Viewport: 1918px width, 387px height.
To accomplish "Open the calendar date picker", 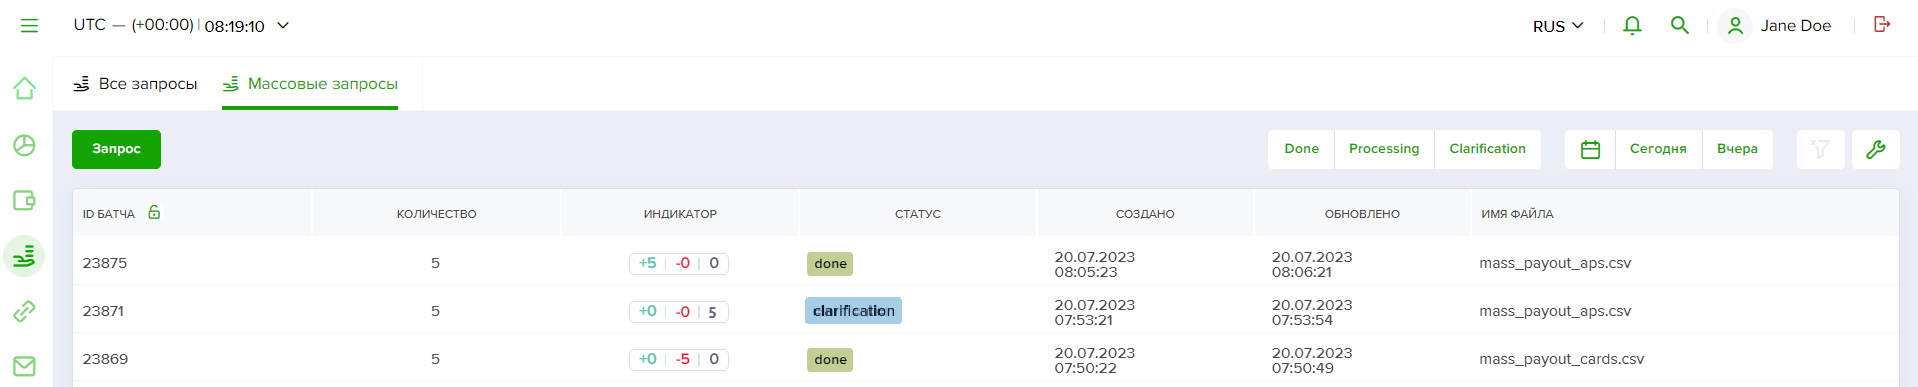I will pyautogui.click(x=1590, y=149).
